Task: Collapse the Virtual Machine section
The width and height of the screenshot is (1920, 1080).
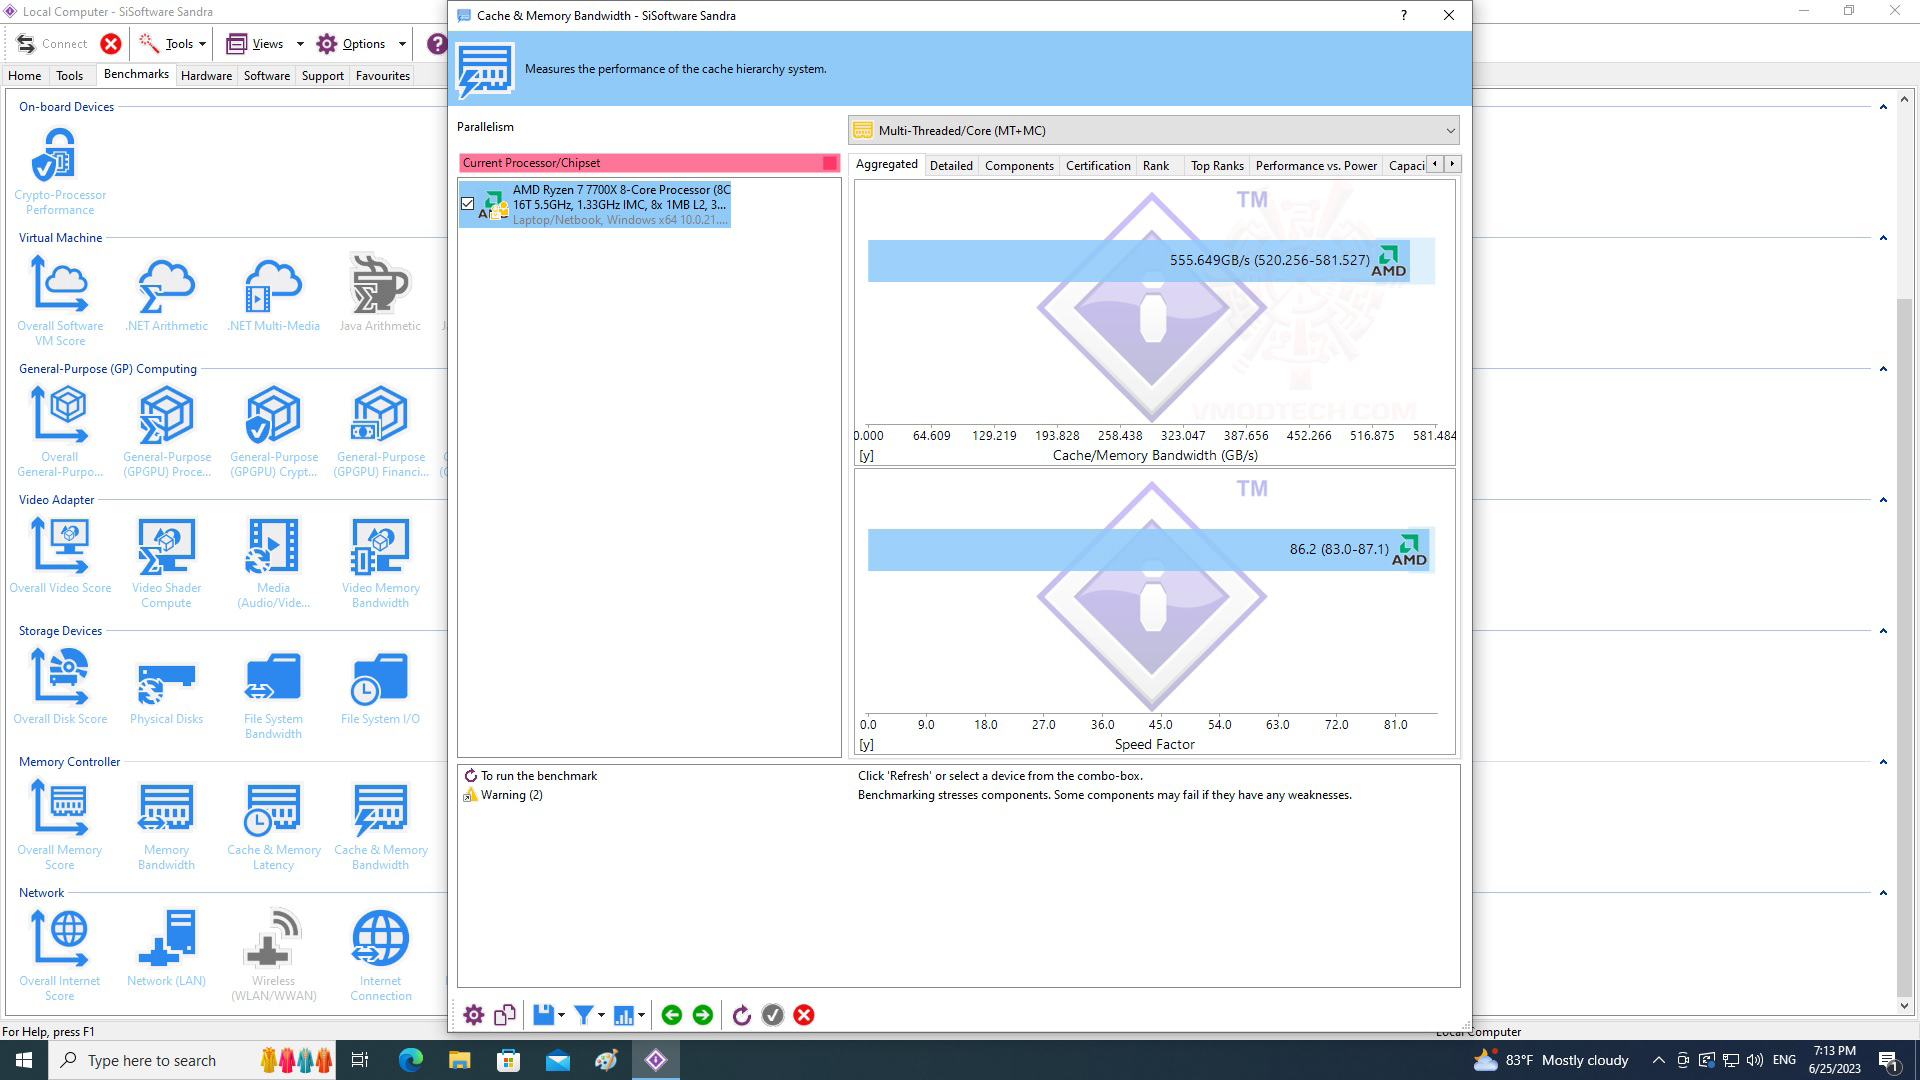Action: (1883, 238)
